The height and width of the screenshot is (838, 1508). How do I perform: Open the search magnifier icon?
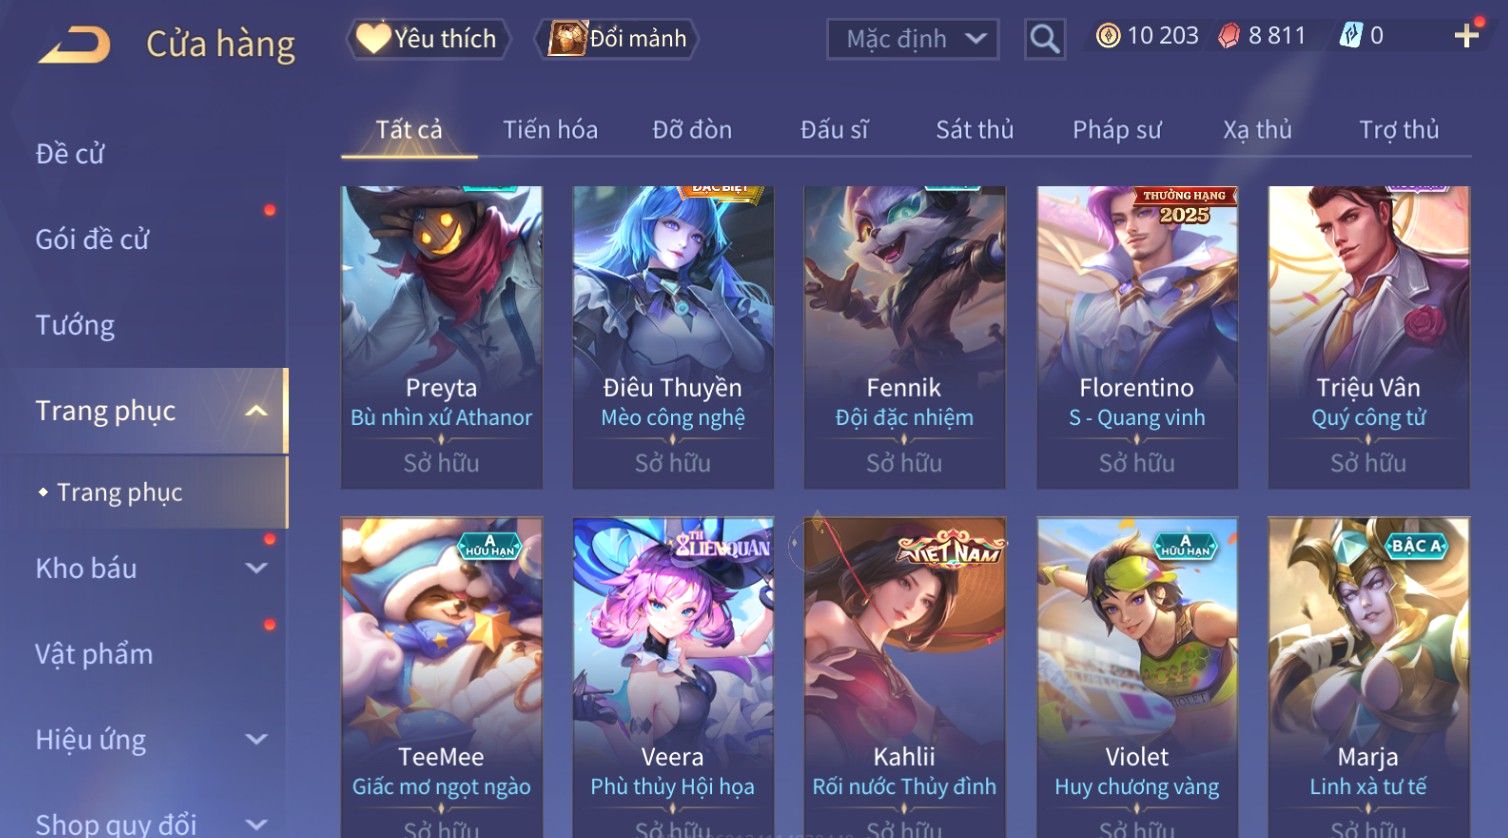[1044, 39]
